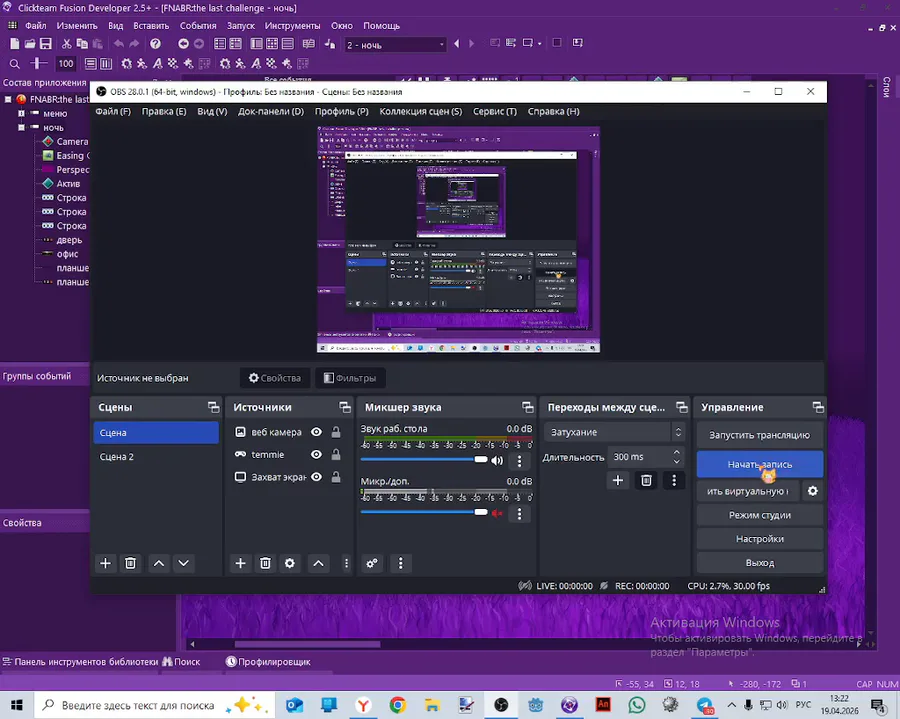The height and width of the screenshot is (719, 900).
Task: Open OBS Файл (F) menu
Action: [113, 111]
